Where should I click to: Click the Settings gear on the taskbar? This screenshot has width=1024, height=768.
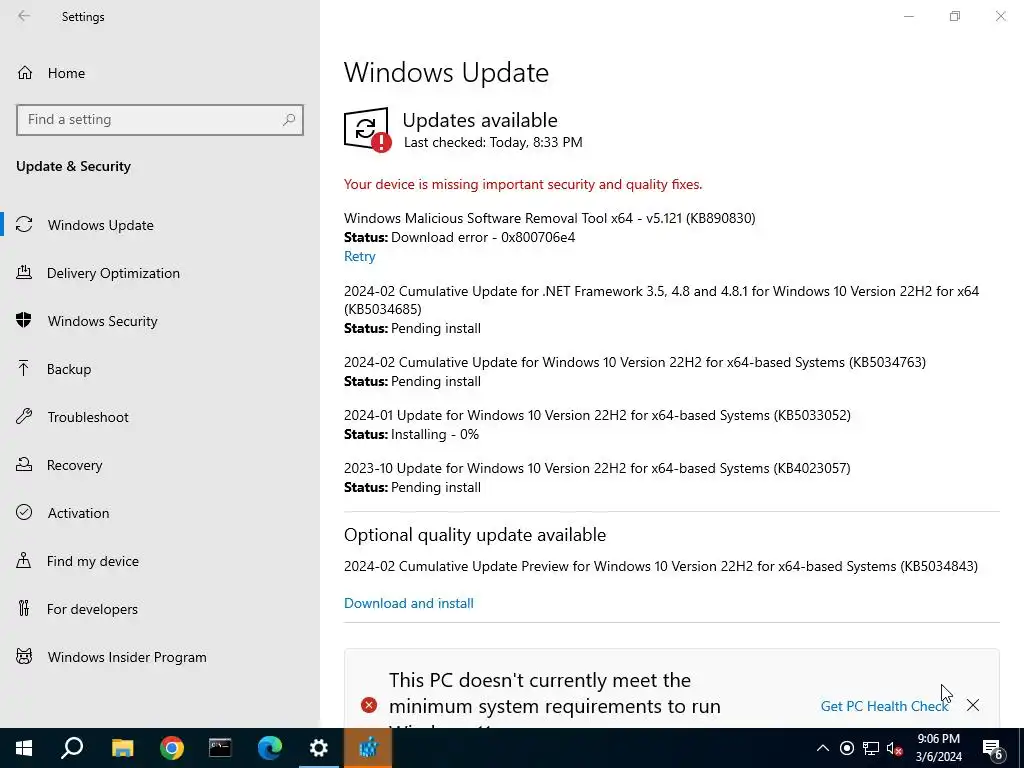(319, 748)
